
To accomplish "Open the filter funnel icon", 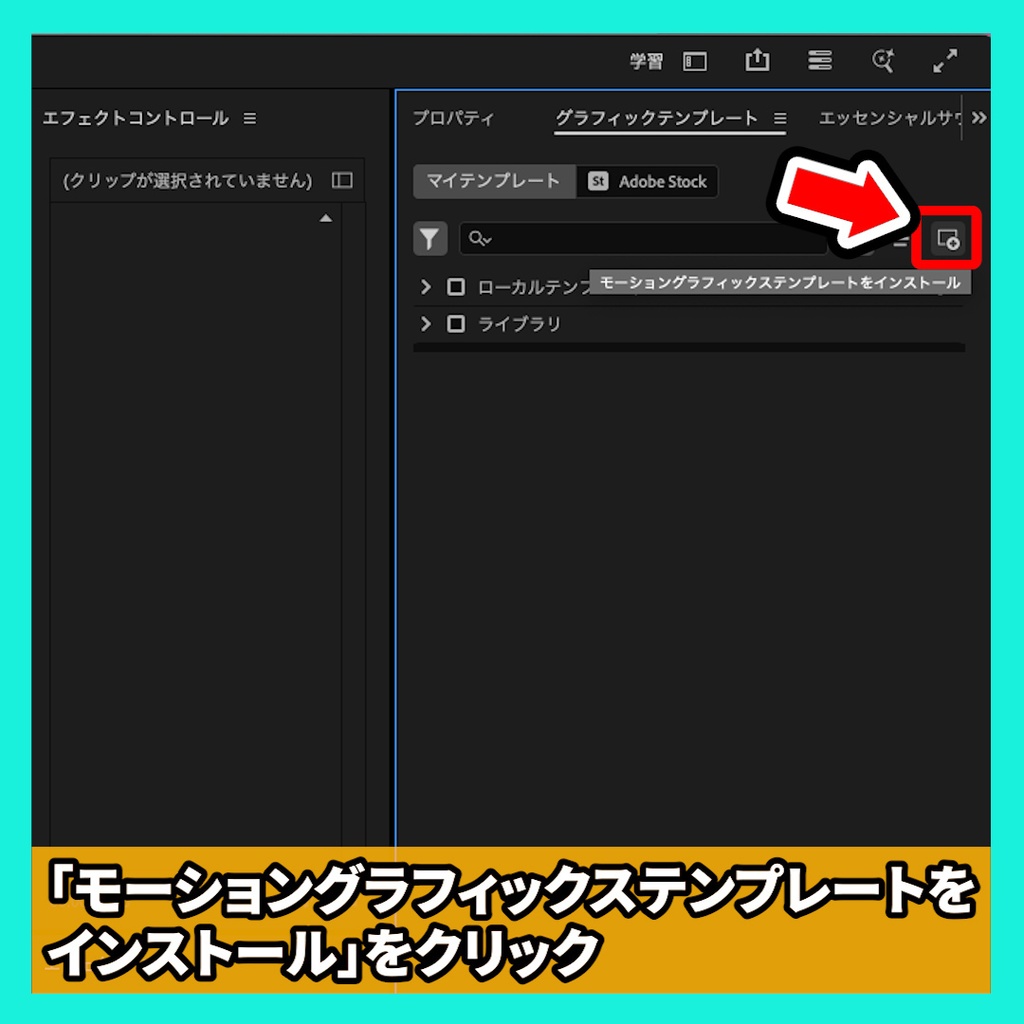I will [x=428, y=240].
